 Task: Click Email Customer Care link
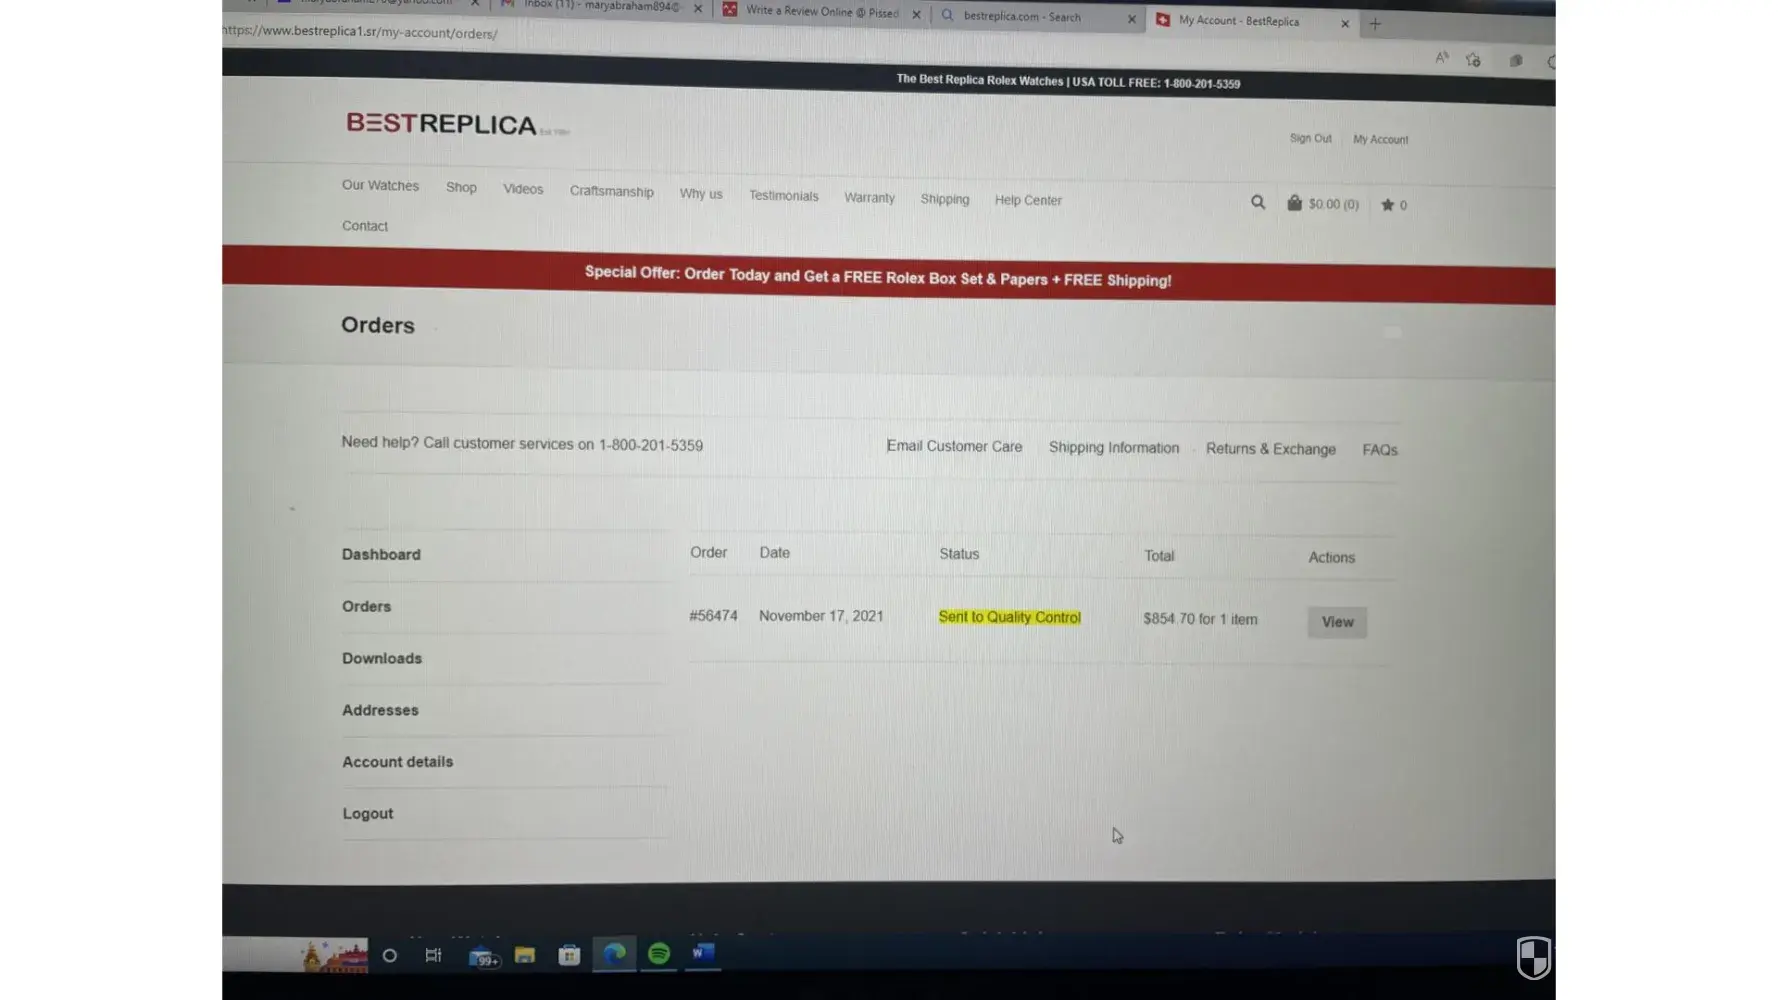point(954,446)
